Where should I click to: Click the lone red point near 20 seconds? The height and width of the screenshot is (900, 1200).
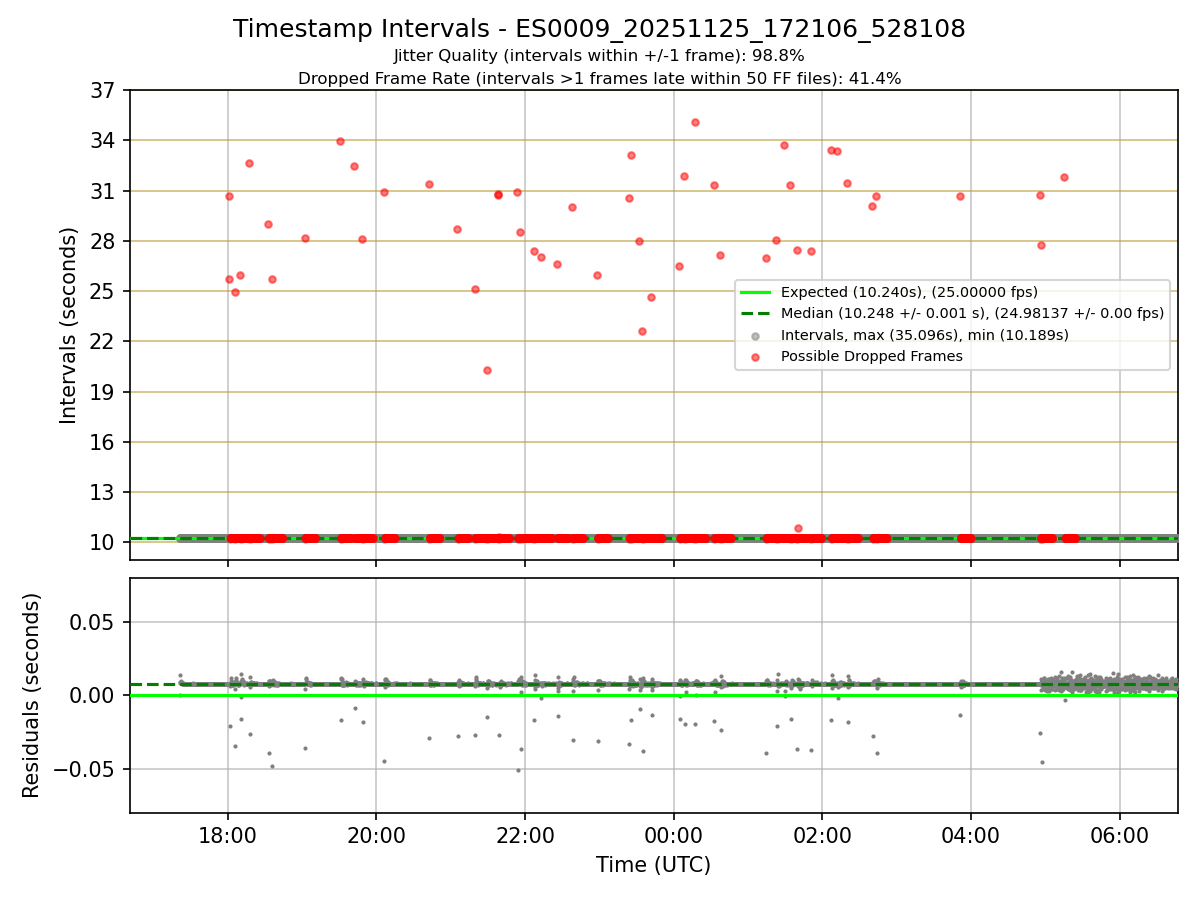pos(487,370)
